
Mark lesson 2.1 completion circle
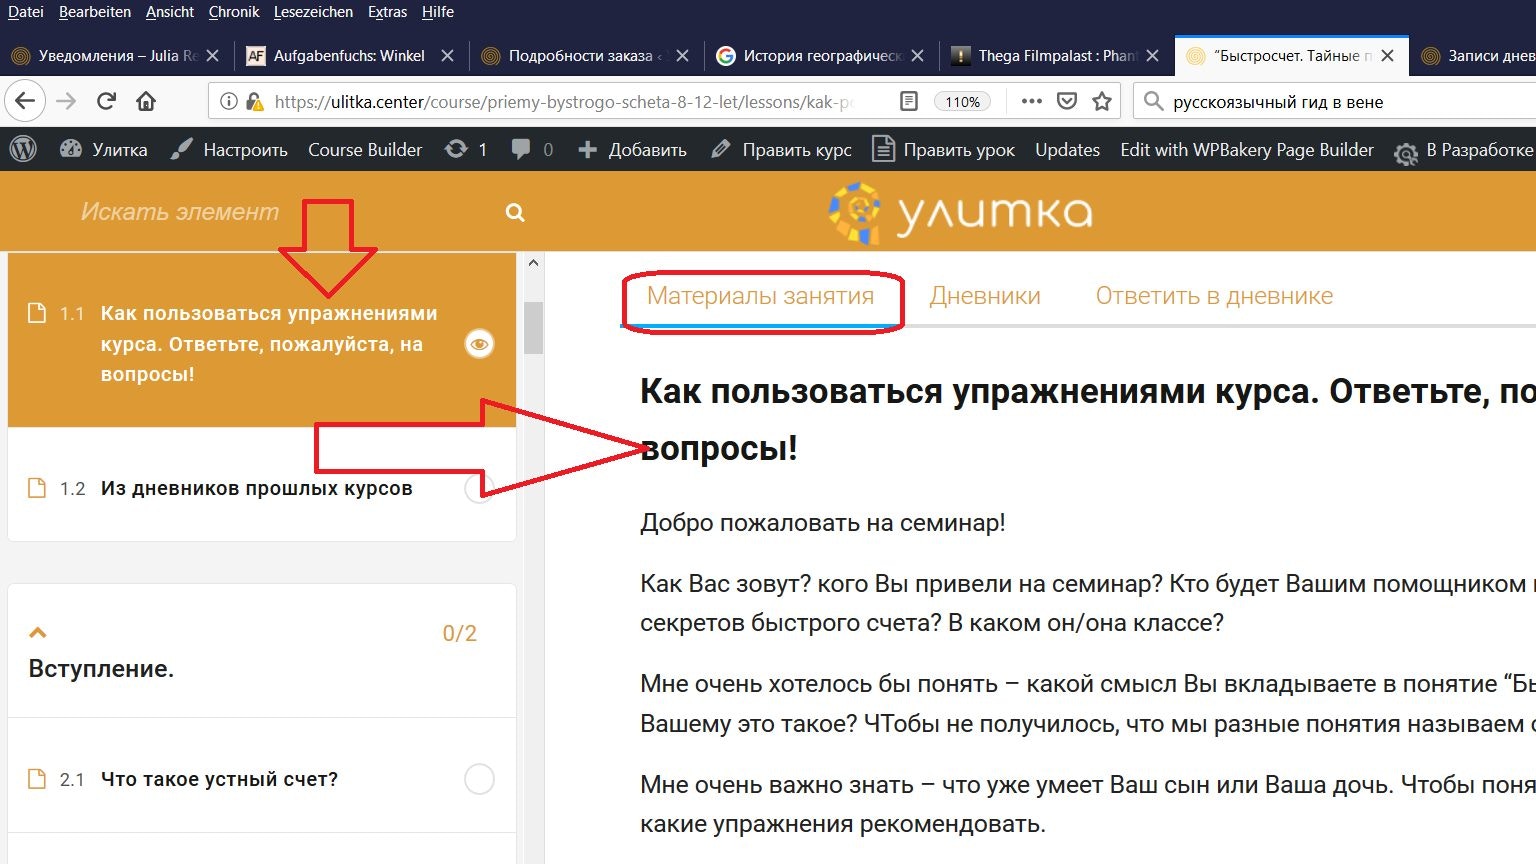point(479,779)
